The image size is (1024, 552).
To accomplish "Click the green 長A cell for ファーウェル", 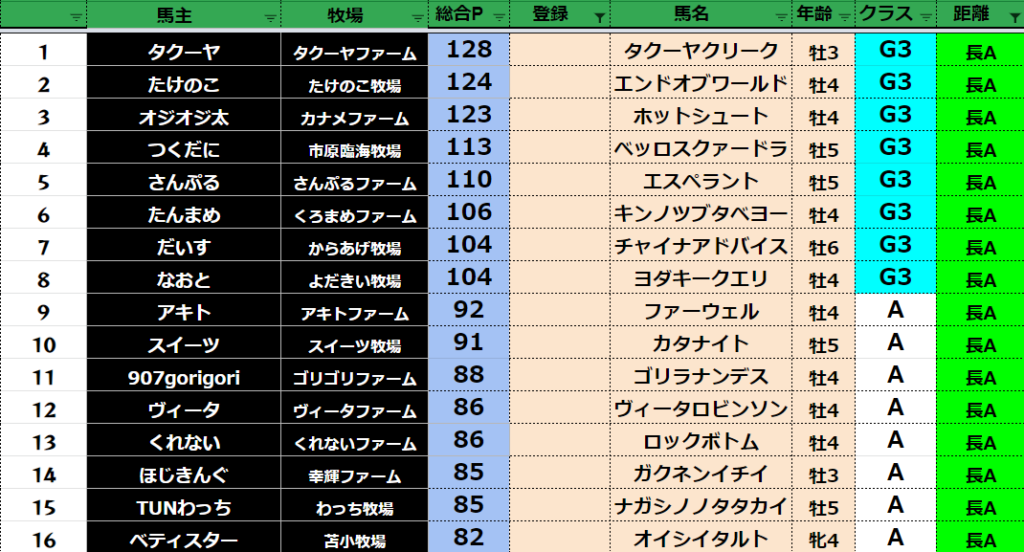I will click(979, 312).
